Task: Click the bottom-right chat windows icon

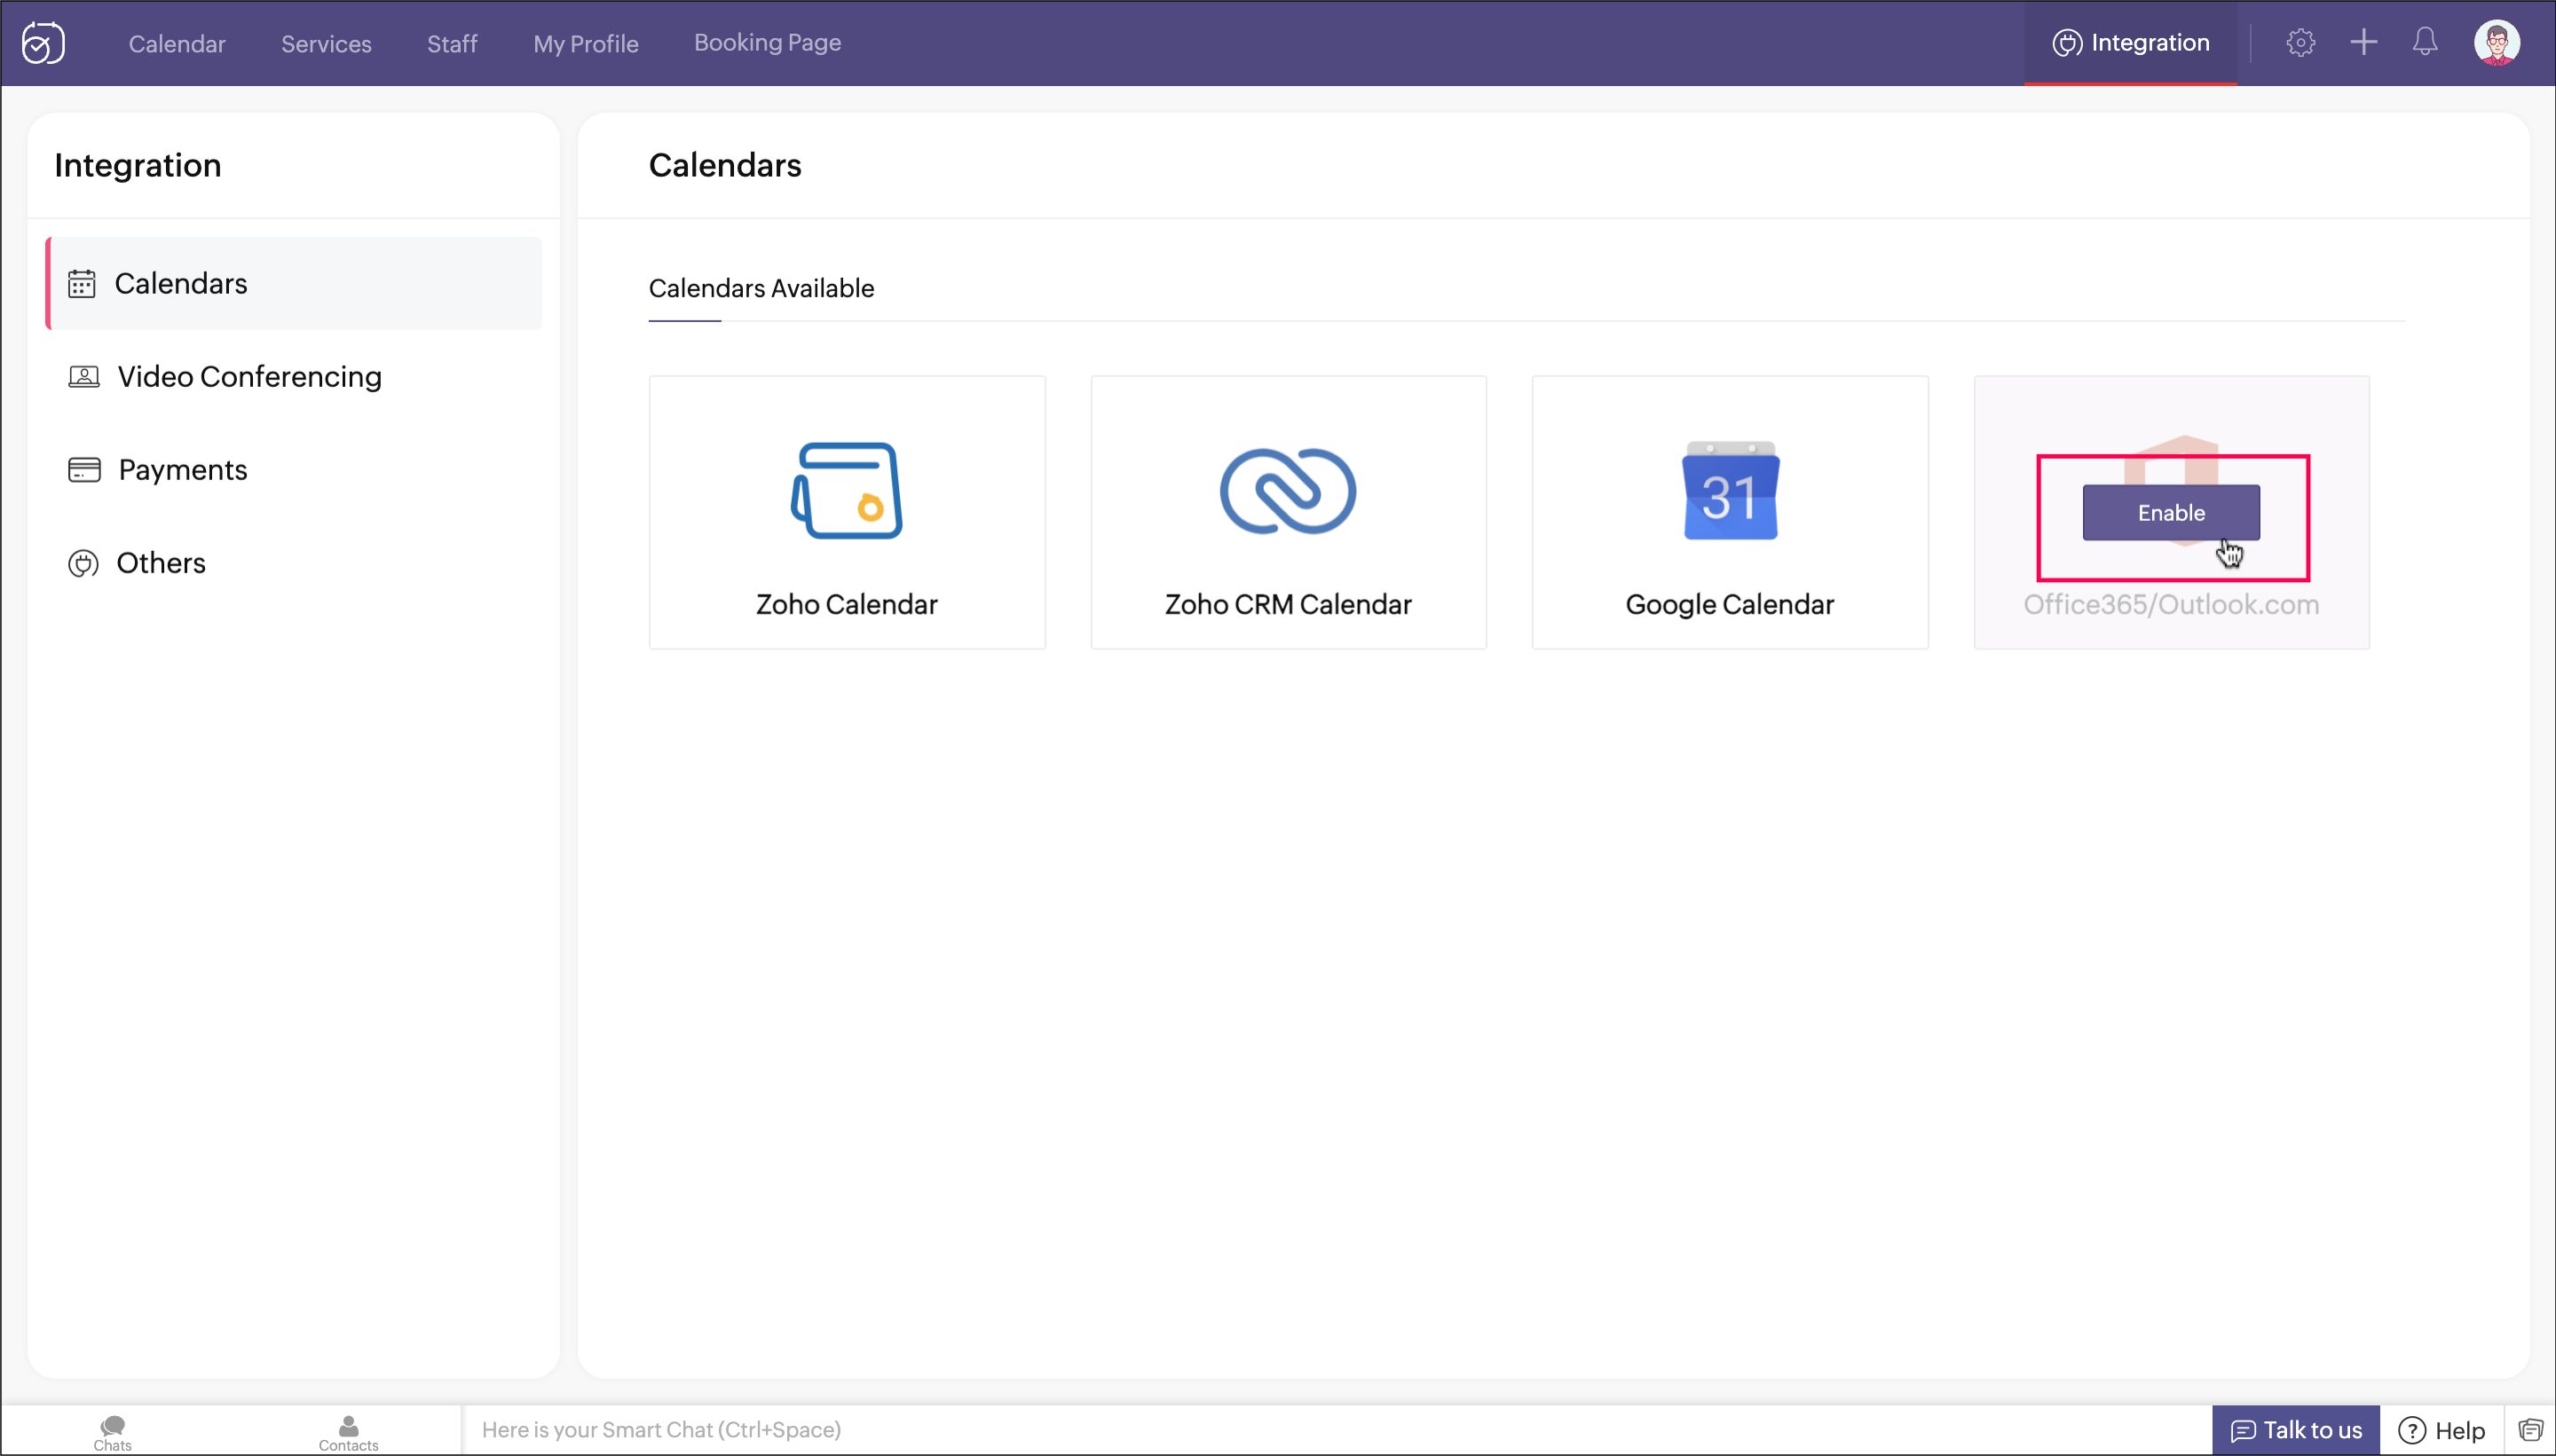Action: [x=2530, y=1430]
